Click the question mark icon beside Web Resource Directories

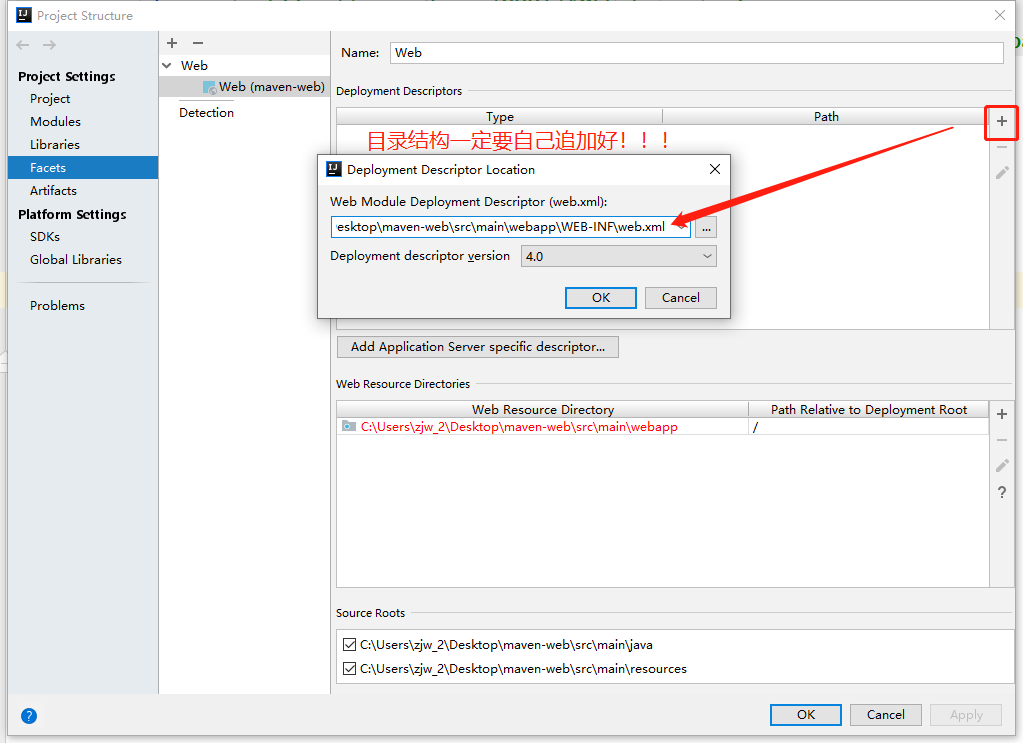(1002, 492)
